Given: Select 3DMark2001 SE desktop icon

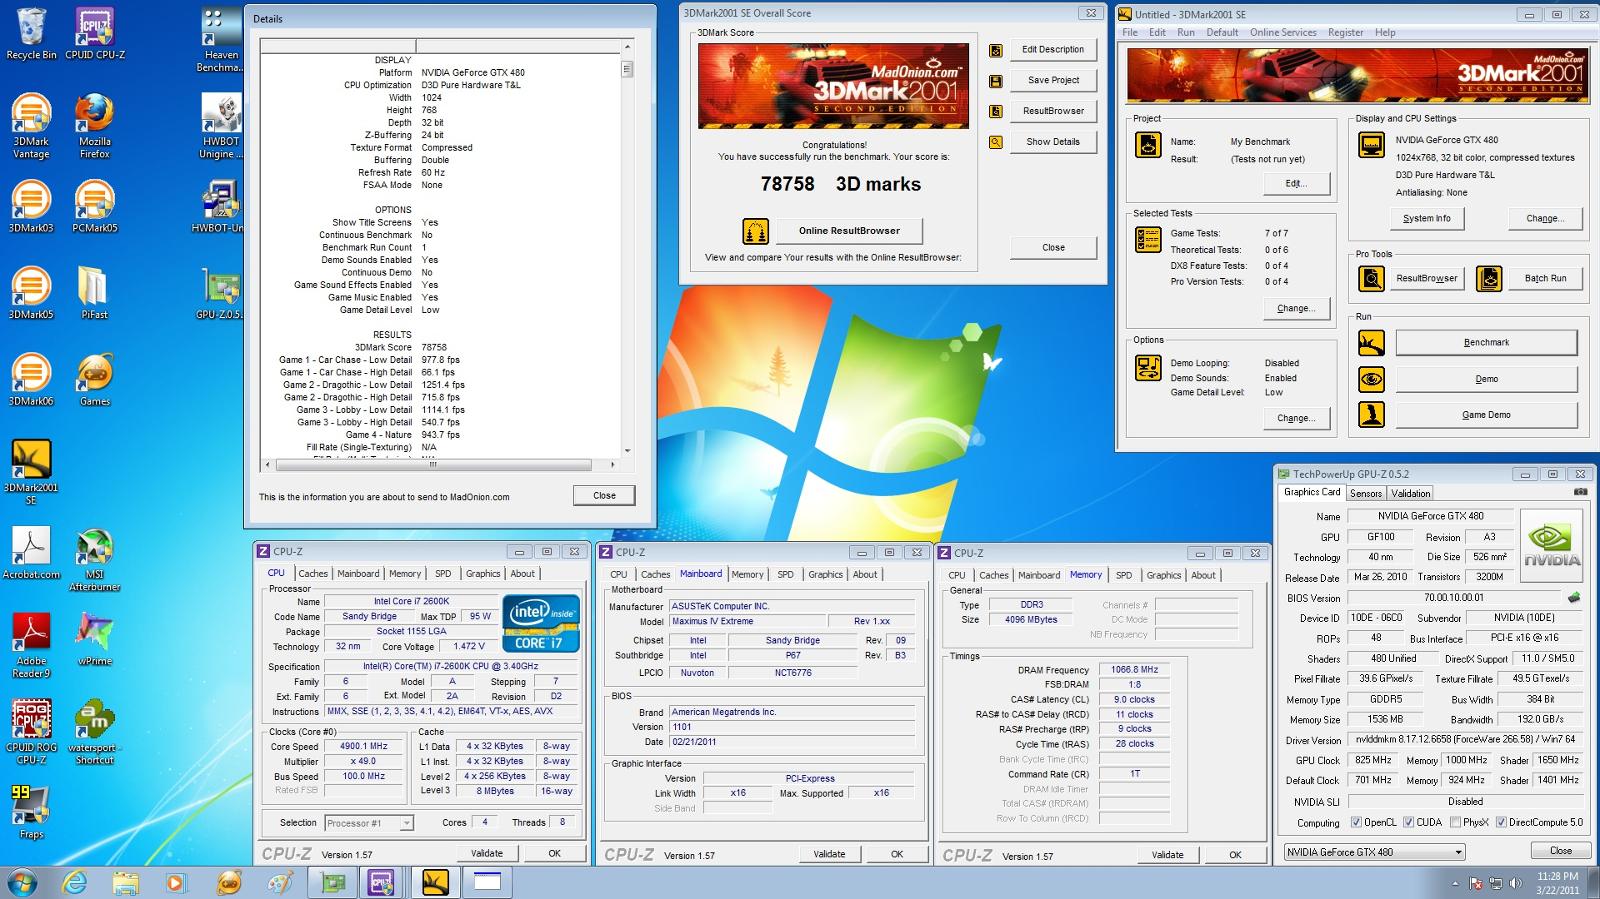Looking at the screenshot, I should [x=31, y=472].
